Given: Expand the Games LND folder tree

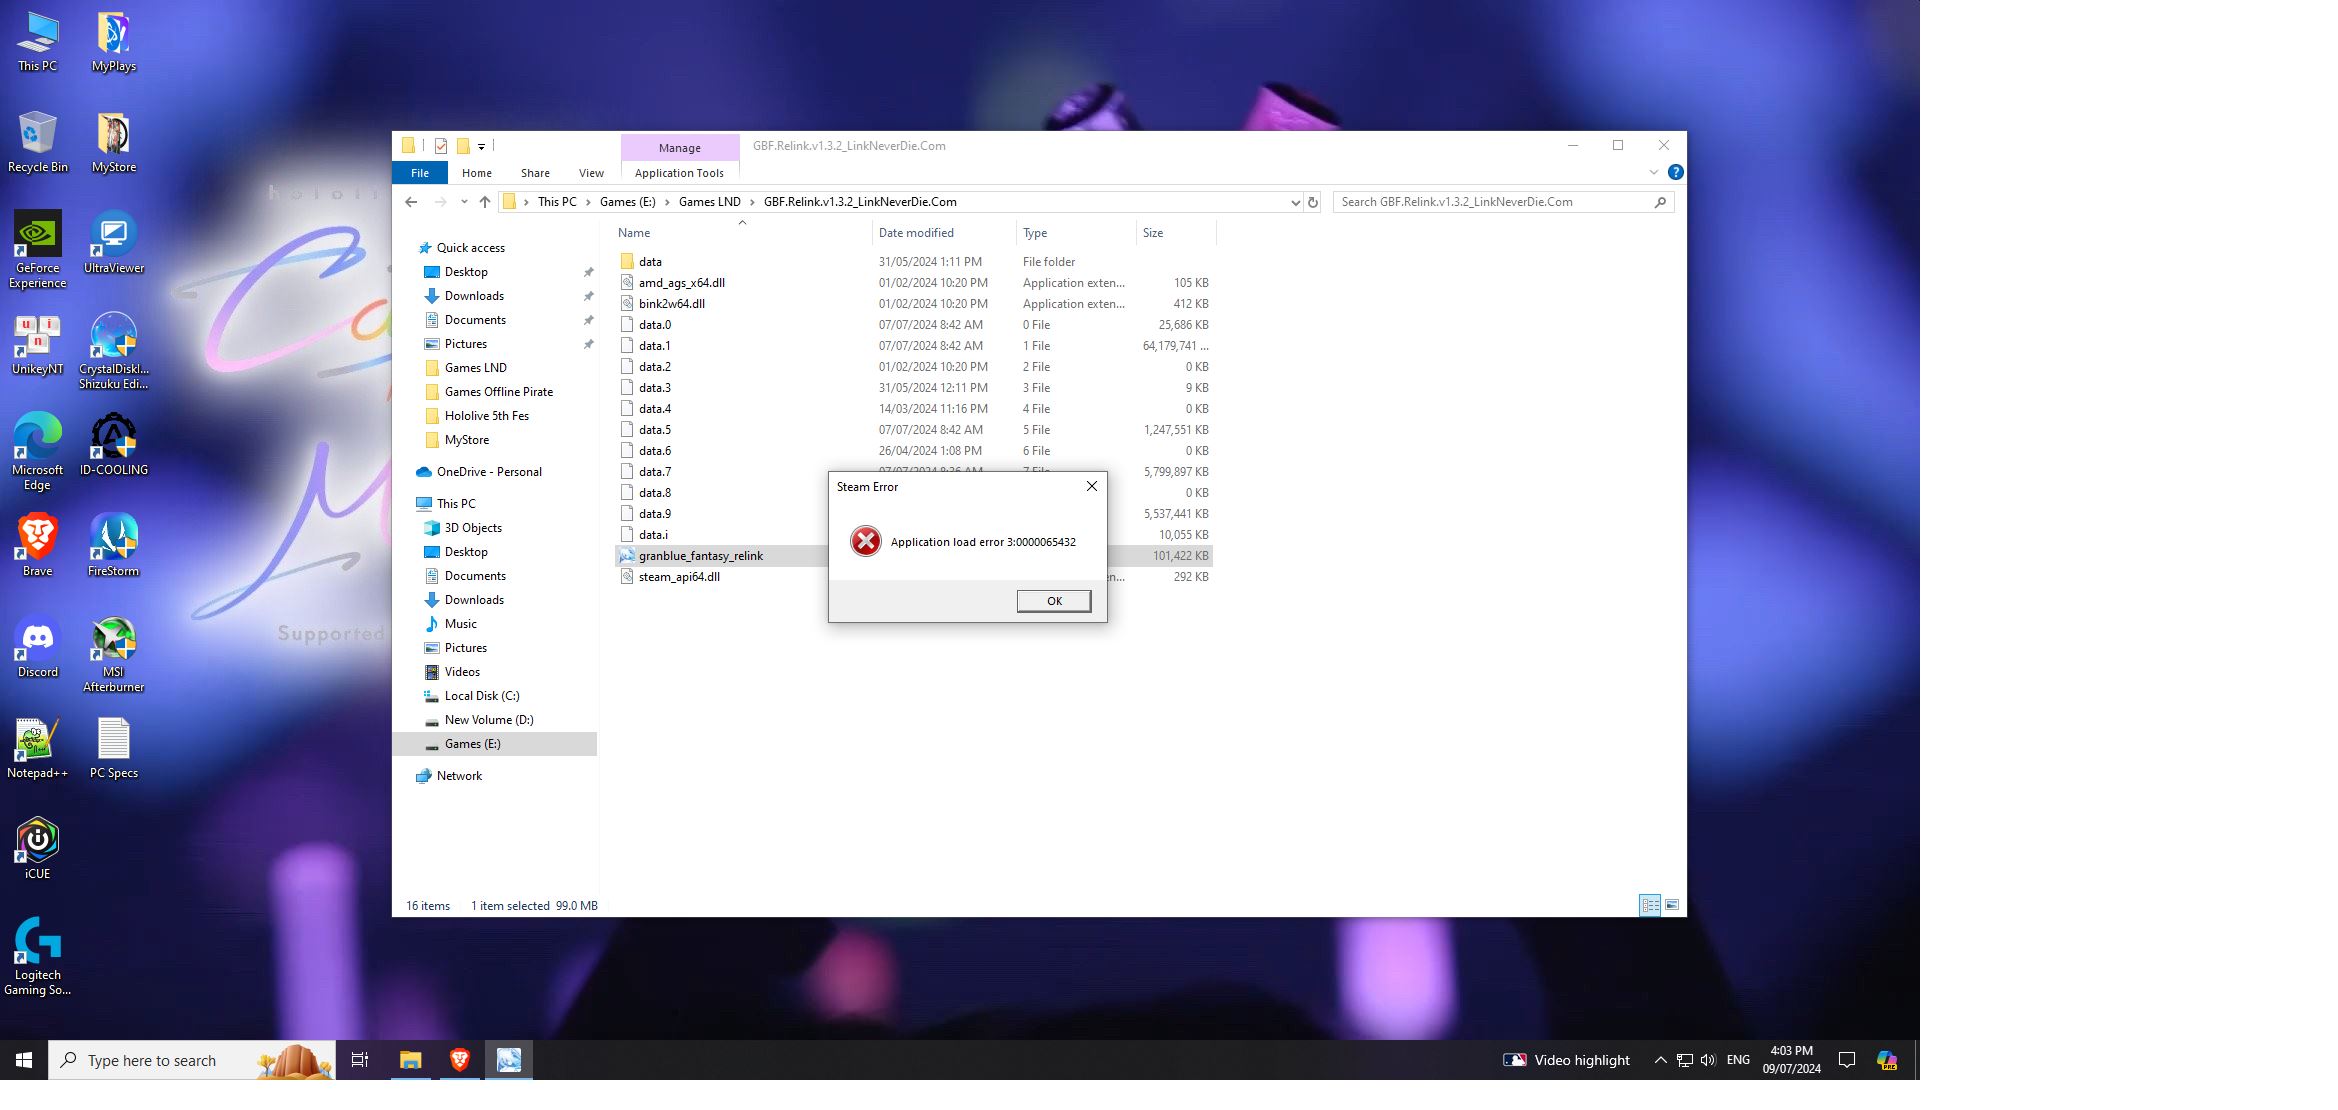Looking at the screenshot, I should (413, 367).
